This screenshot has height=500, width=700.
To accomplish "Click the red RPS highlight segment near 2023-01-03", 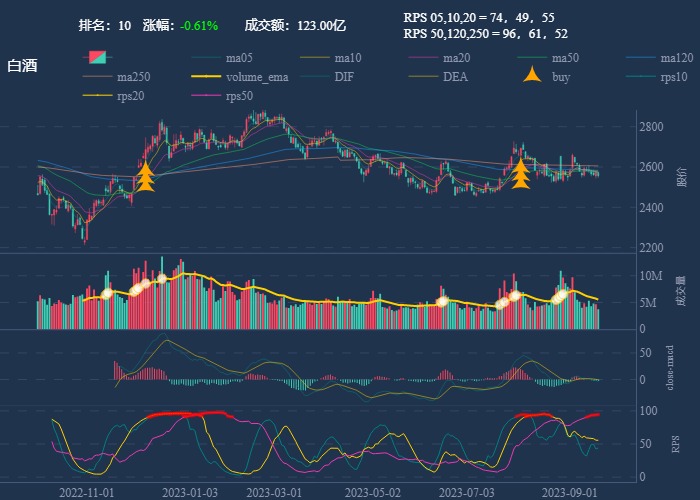I will pos(188,414).
